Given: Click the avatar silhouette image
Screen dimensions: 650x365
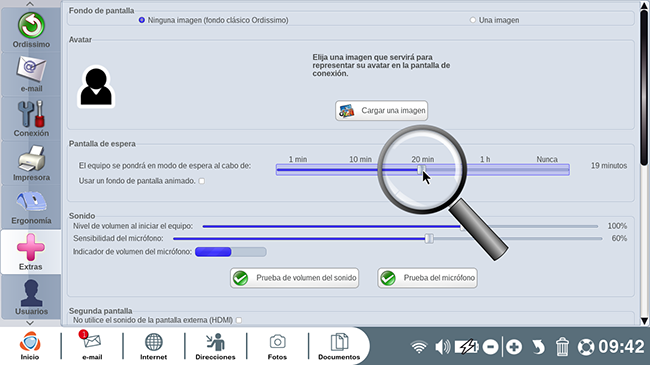Looking at the screenshot, I should 96,86.
